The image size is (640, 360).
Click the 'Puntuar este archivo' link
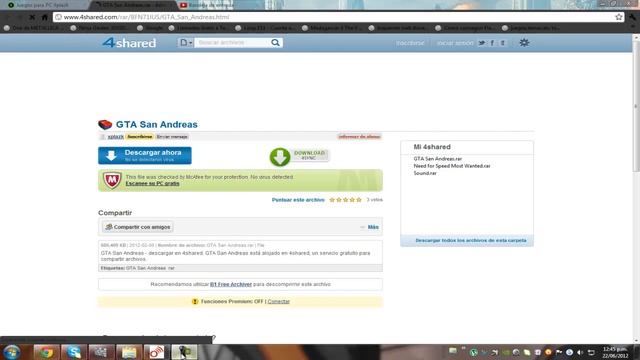298,200
